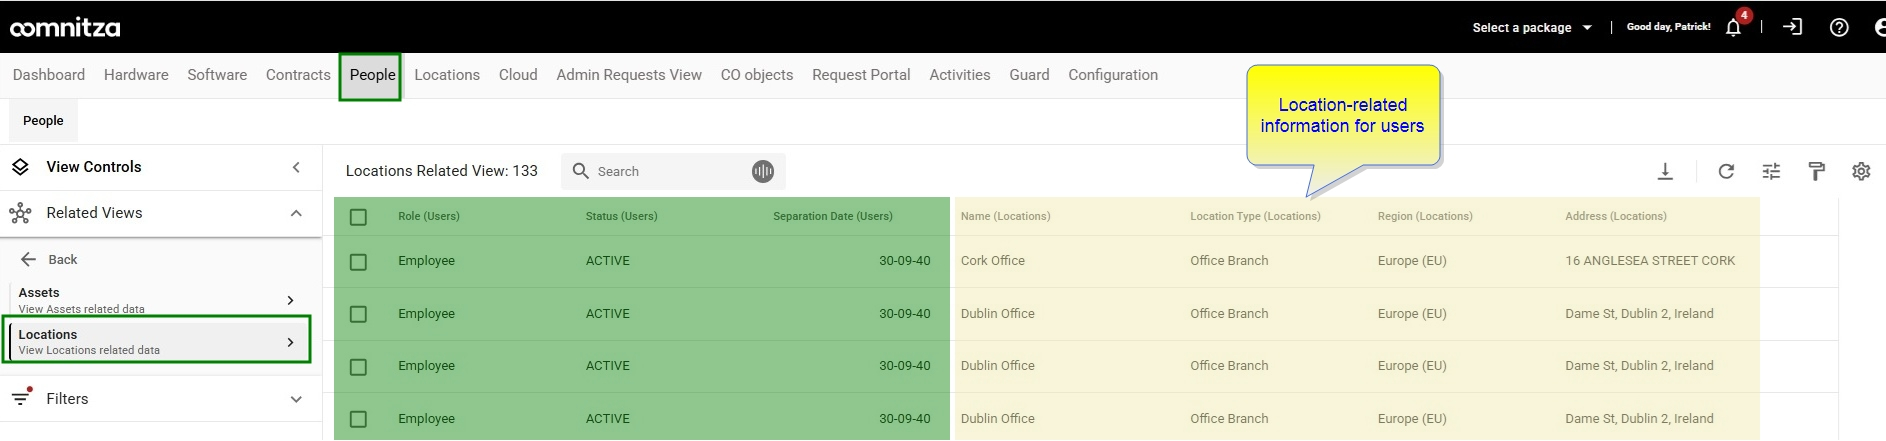Viewport: 1886px width, 441px height.
Task: Open Assets related data arrow
Action: [x=290, y=300]
